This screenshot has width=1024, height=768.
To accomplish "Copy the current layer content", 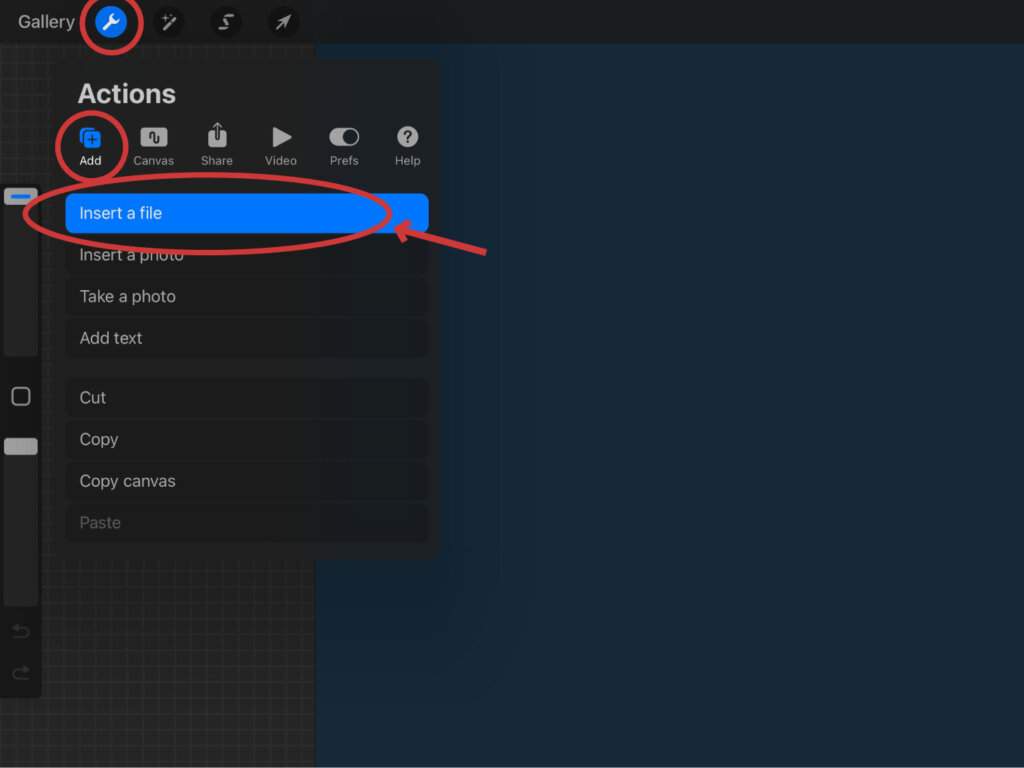I will (246, 440).
